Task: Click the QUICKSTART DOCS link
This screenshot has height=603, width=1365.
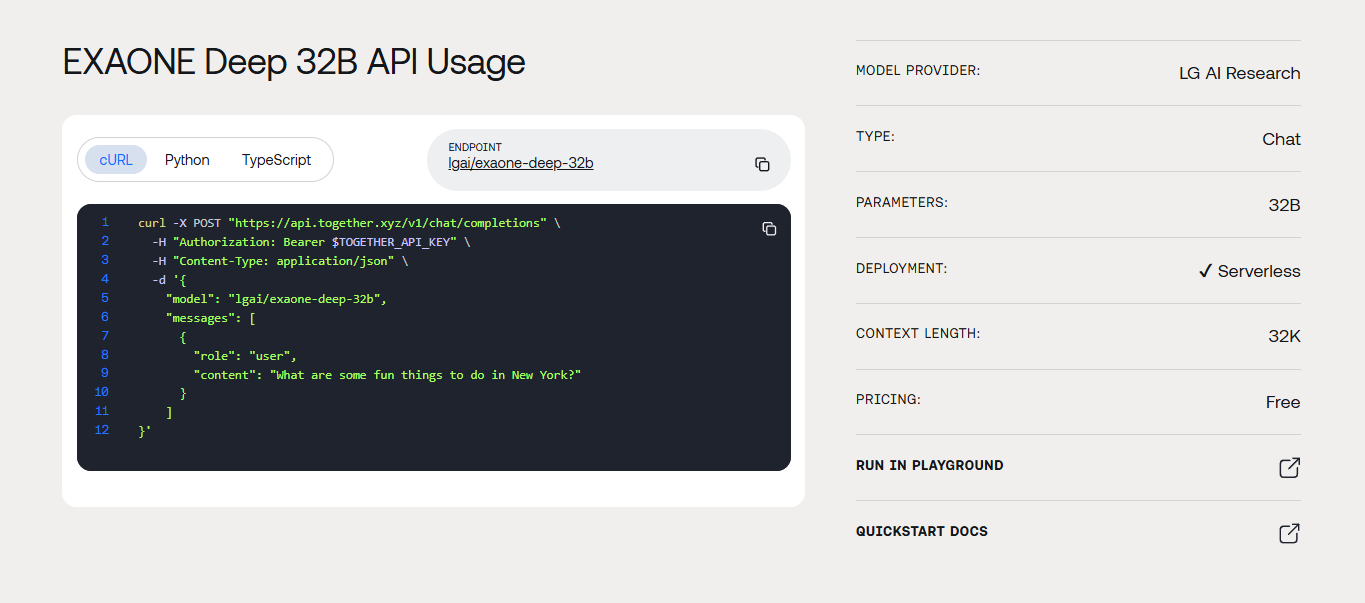Action: click(922, 531)
